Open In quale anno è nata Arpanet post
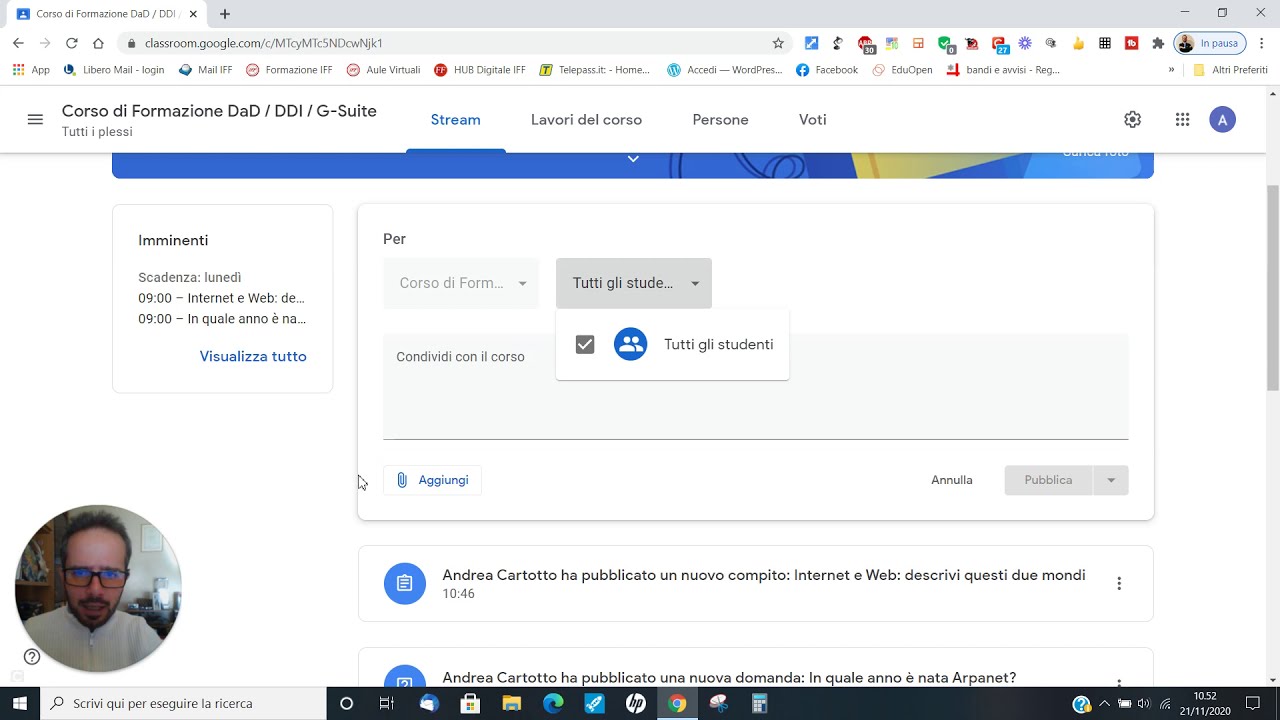This screenshot has width=1280, height=720. [756, 668]
